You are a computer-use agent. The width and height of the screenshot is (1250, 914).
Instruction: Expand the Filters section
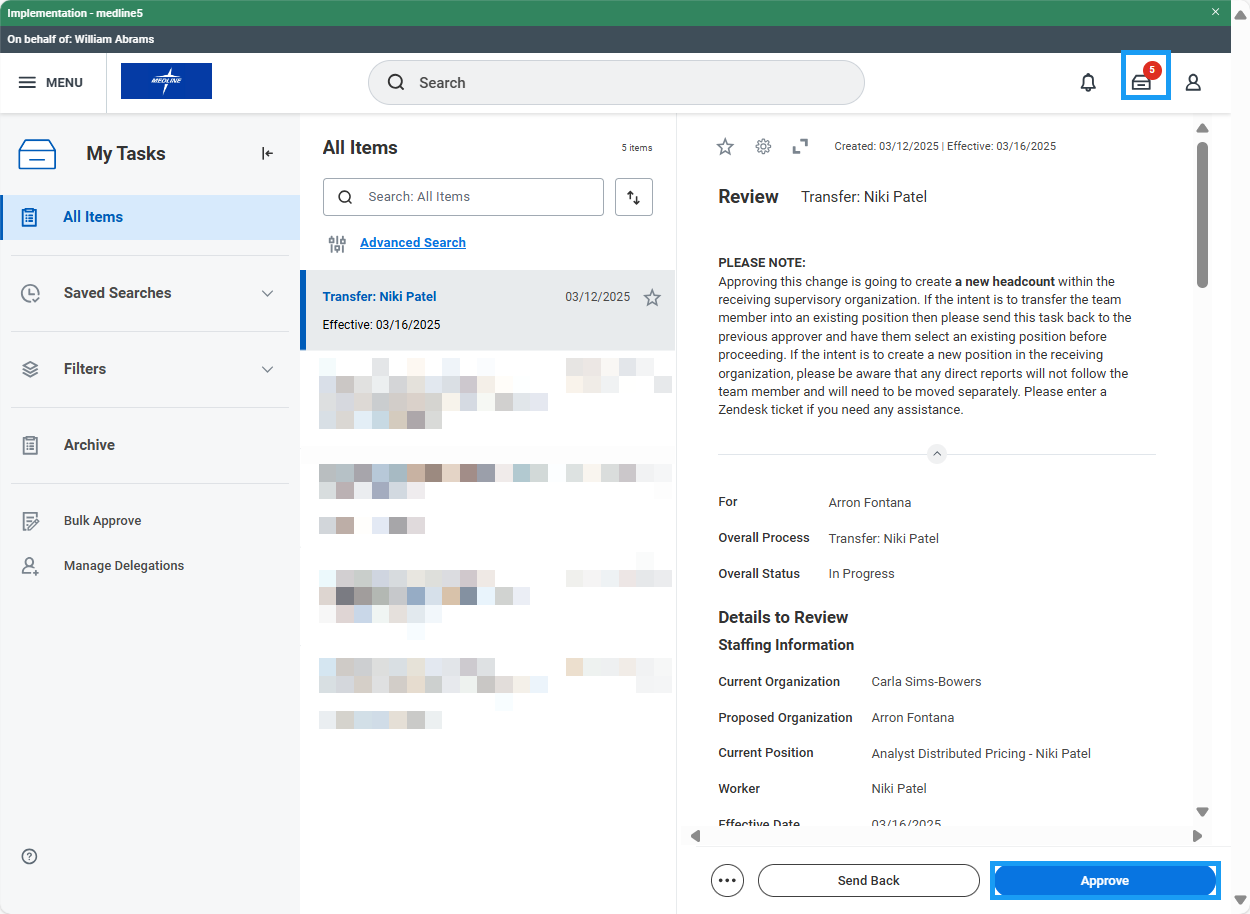267,369
